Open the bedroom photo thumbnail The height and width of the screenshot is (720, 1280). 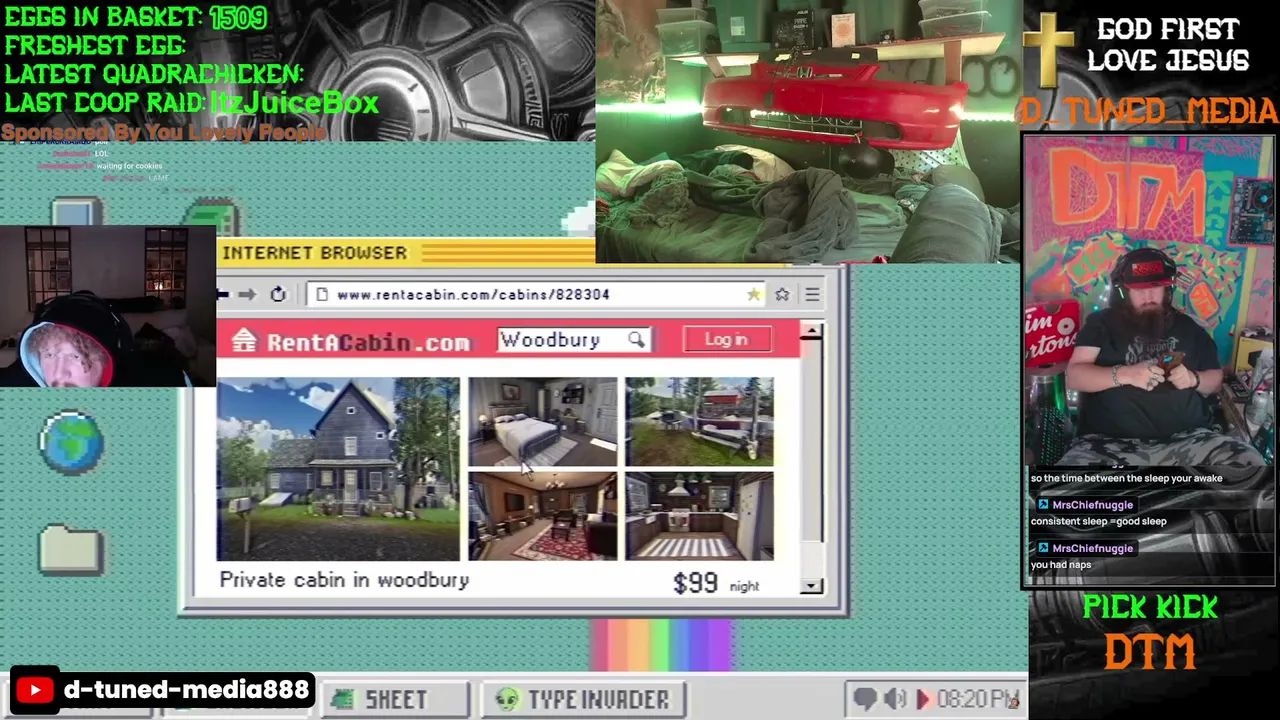[543, 421]
